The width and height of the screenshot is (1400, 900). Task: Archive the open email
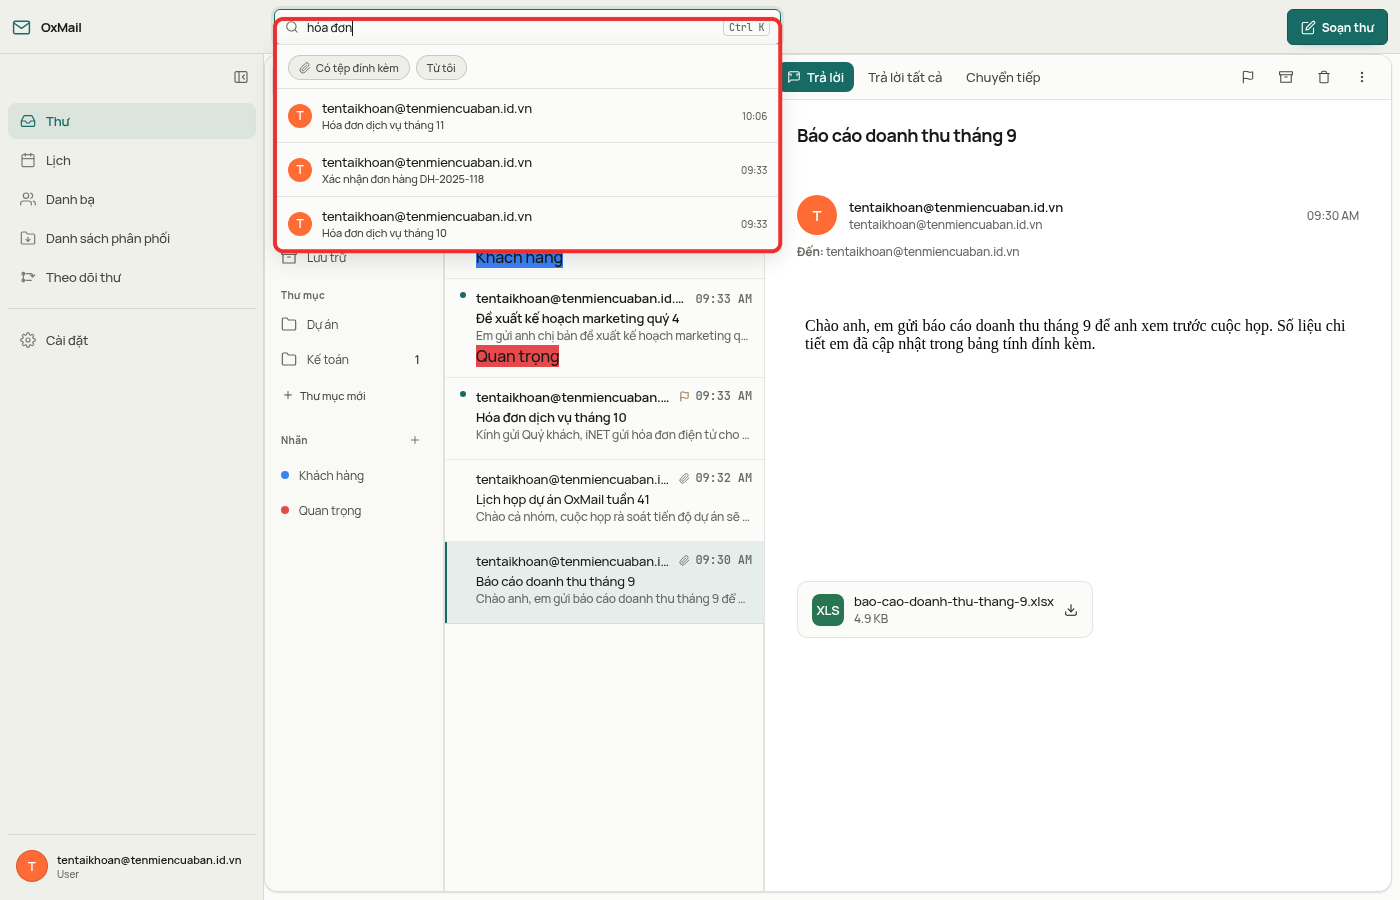[x=1286, y=77]
